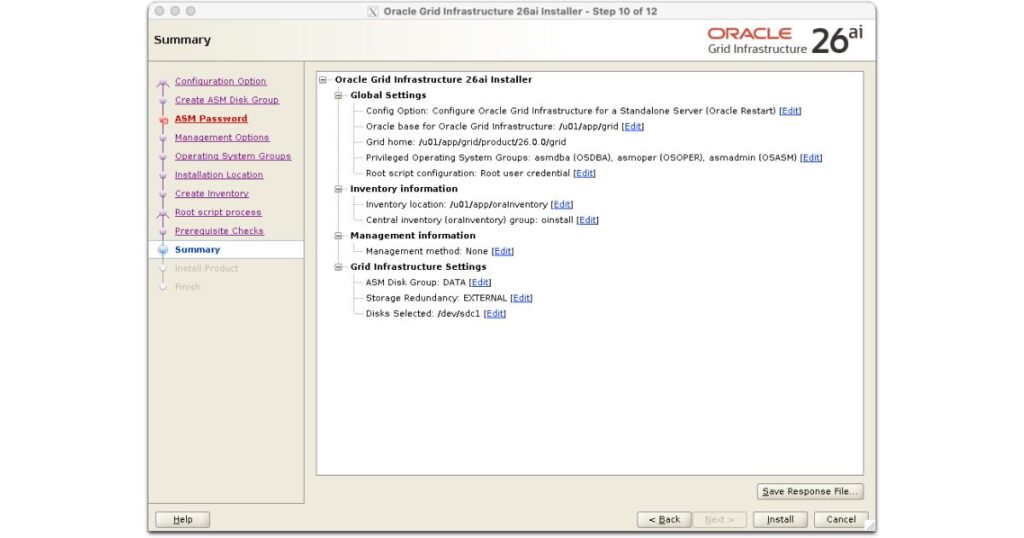Edit the ASM Disk Group name
This screenshot has height=538, width=1024.
[x=480, y=283]
